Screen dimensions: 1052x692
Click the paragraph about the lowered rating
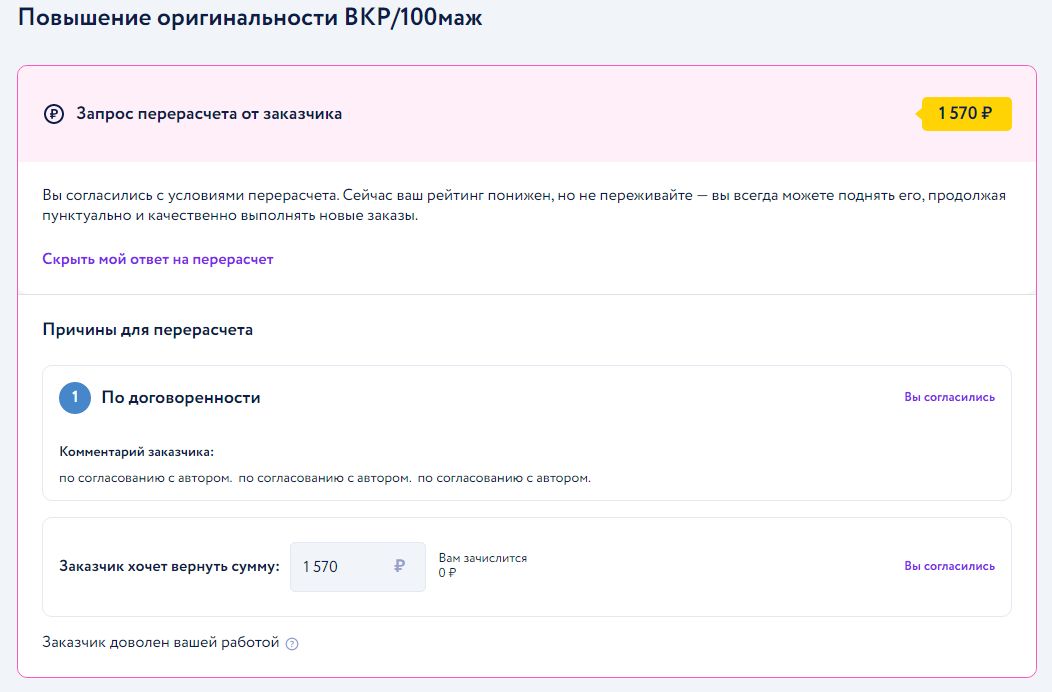click(523, 206)
